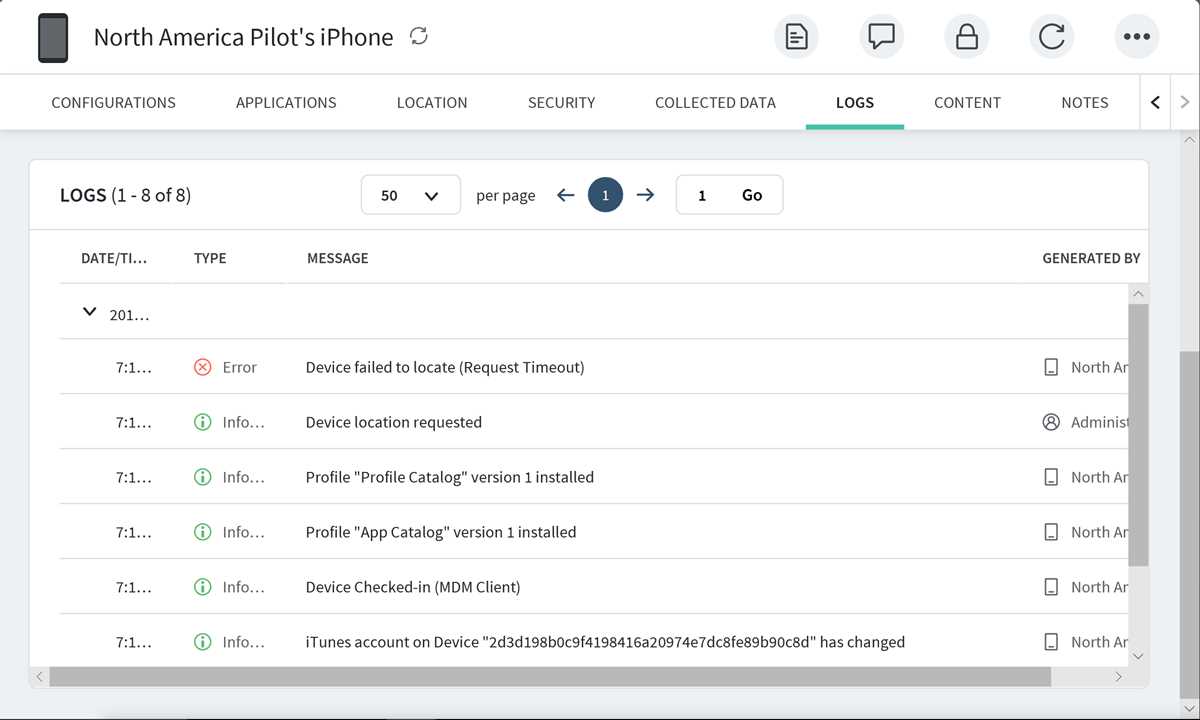The width and height of the screenshot is (1200, 720).
Task: Go to previous page arrow
Action: click(566, 195)
